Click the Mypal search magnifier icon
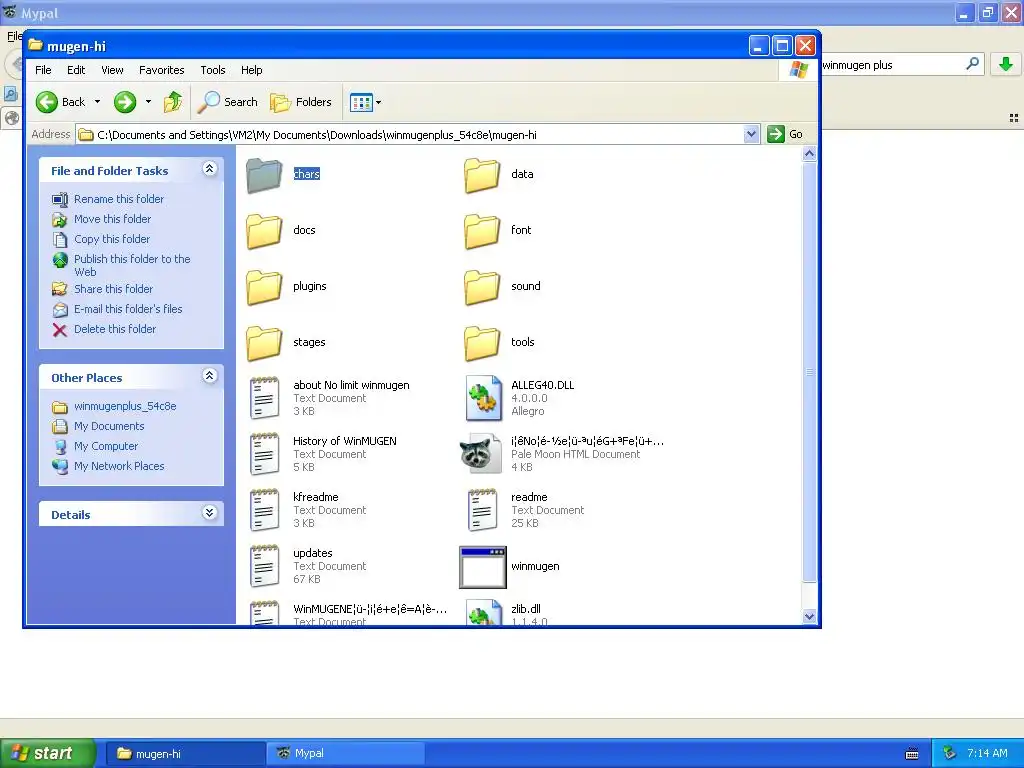 pos(972,64)
